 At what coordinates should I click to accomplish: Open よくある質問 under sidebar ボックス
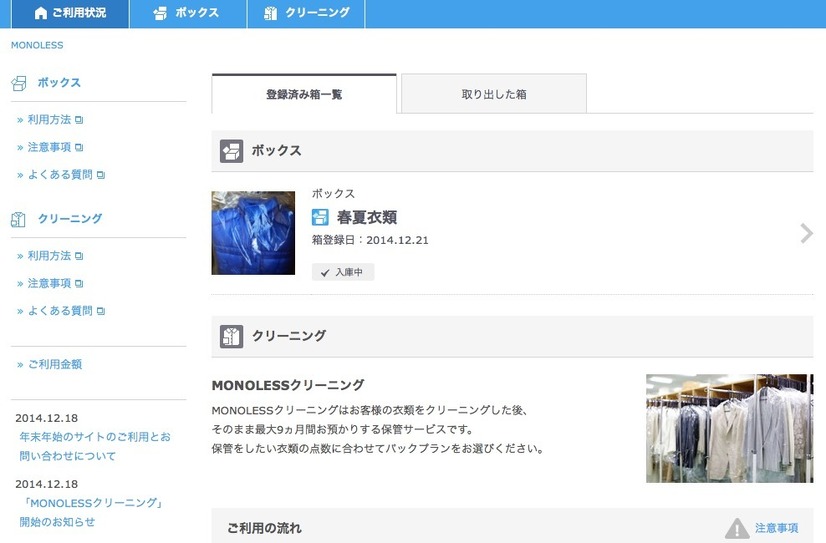coord(60,174)
